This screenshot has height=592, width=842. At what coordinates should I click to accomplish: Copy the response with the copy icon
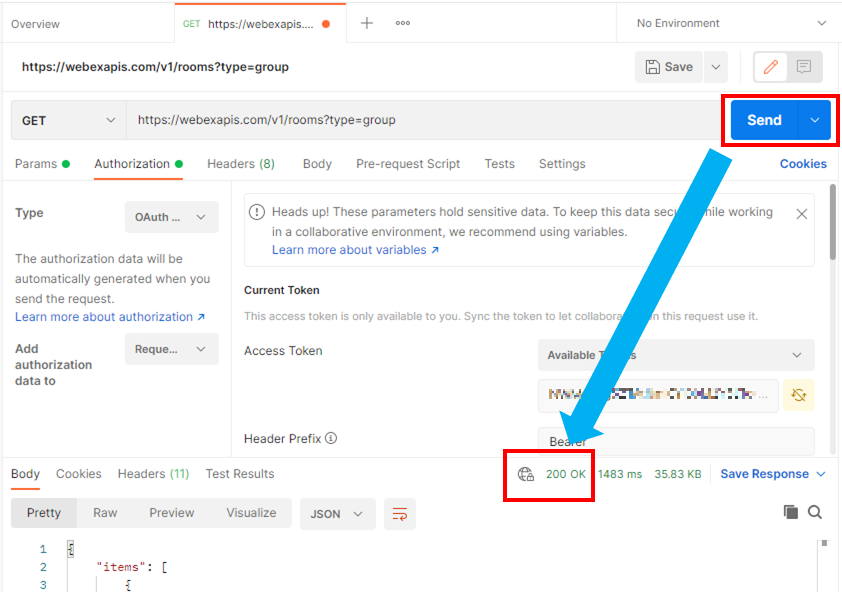click(790, 512)
